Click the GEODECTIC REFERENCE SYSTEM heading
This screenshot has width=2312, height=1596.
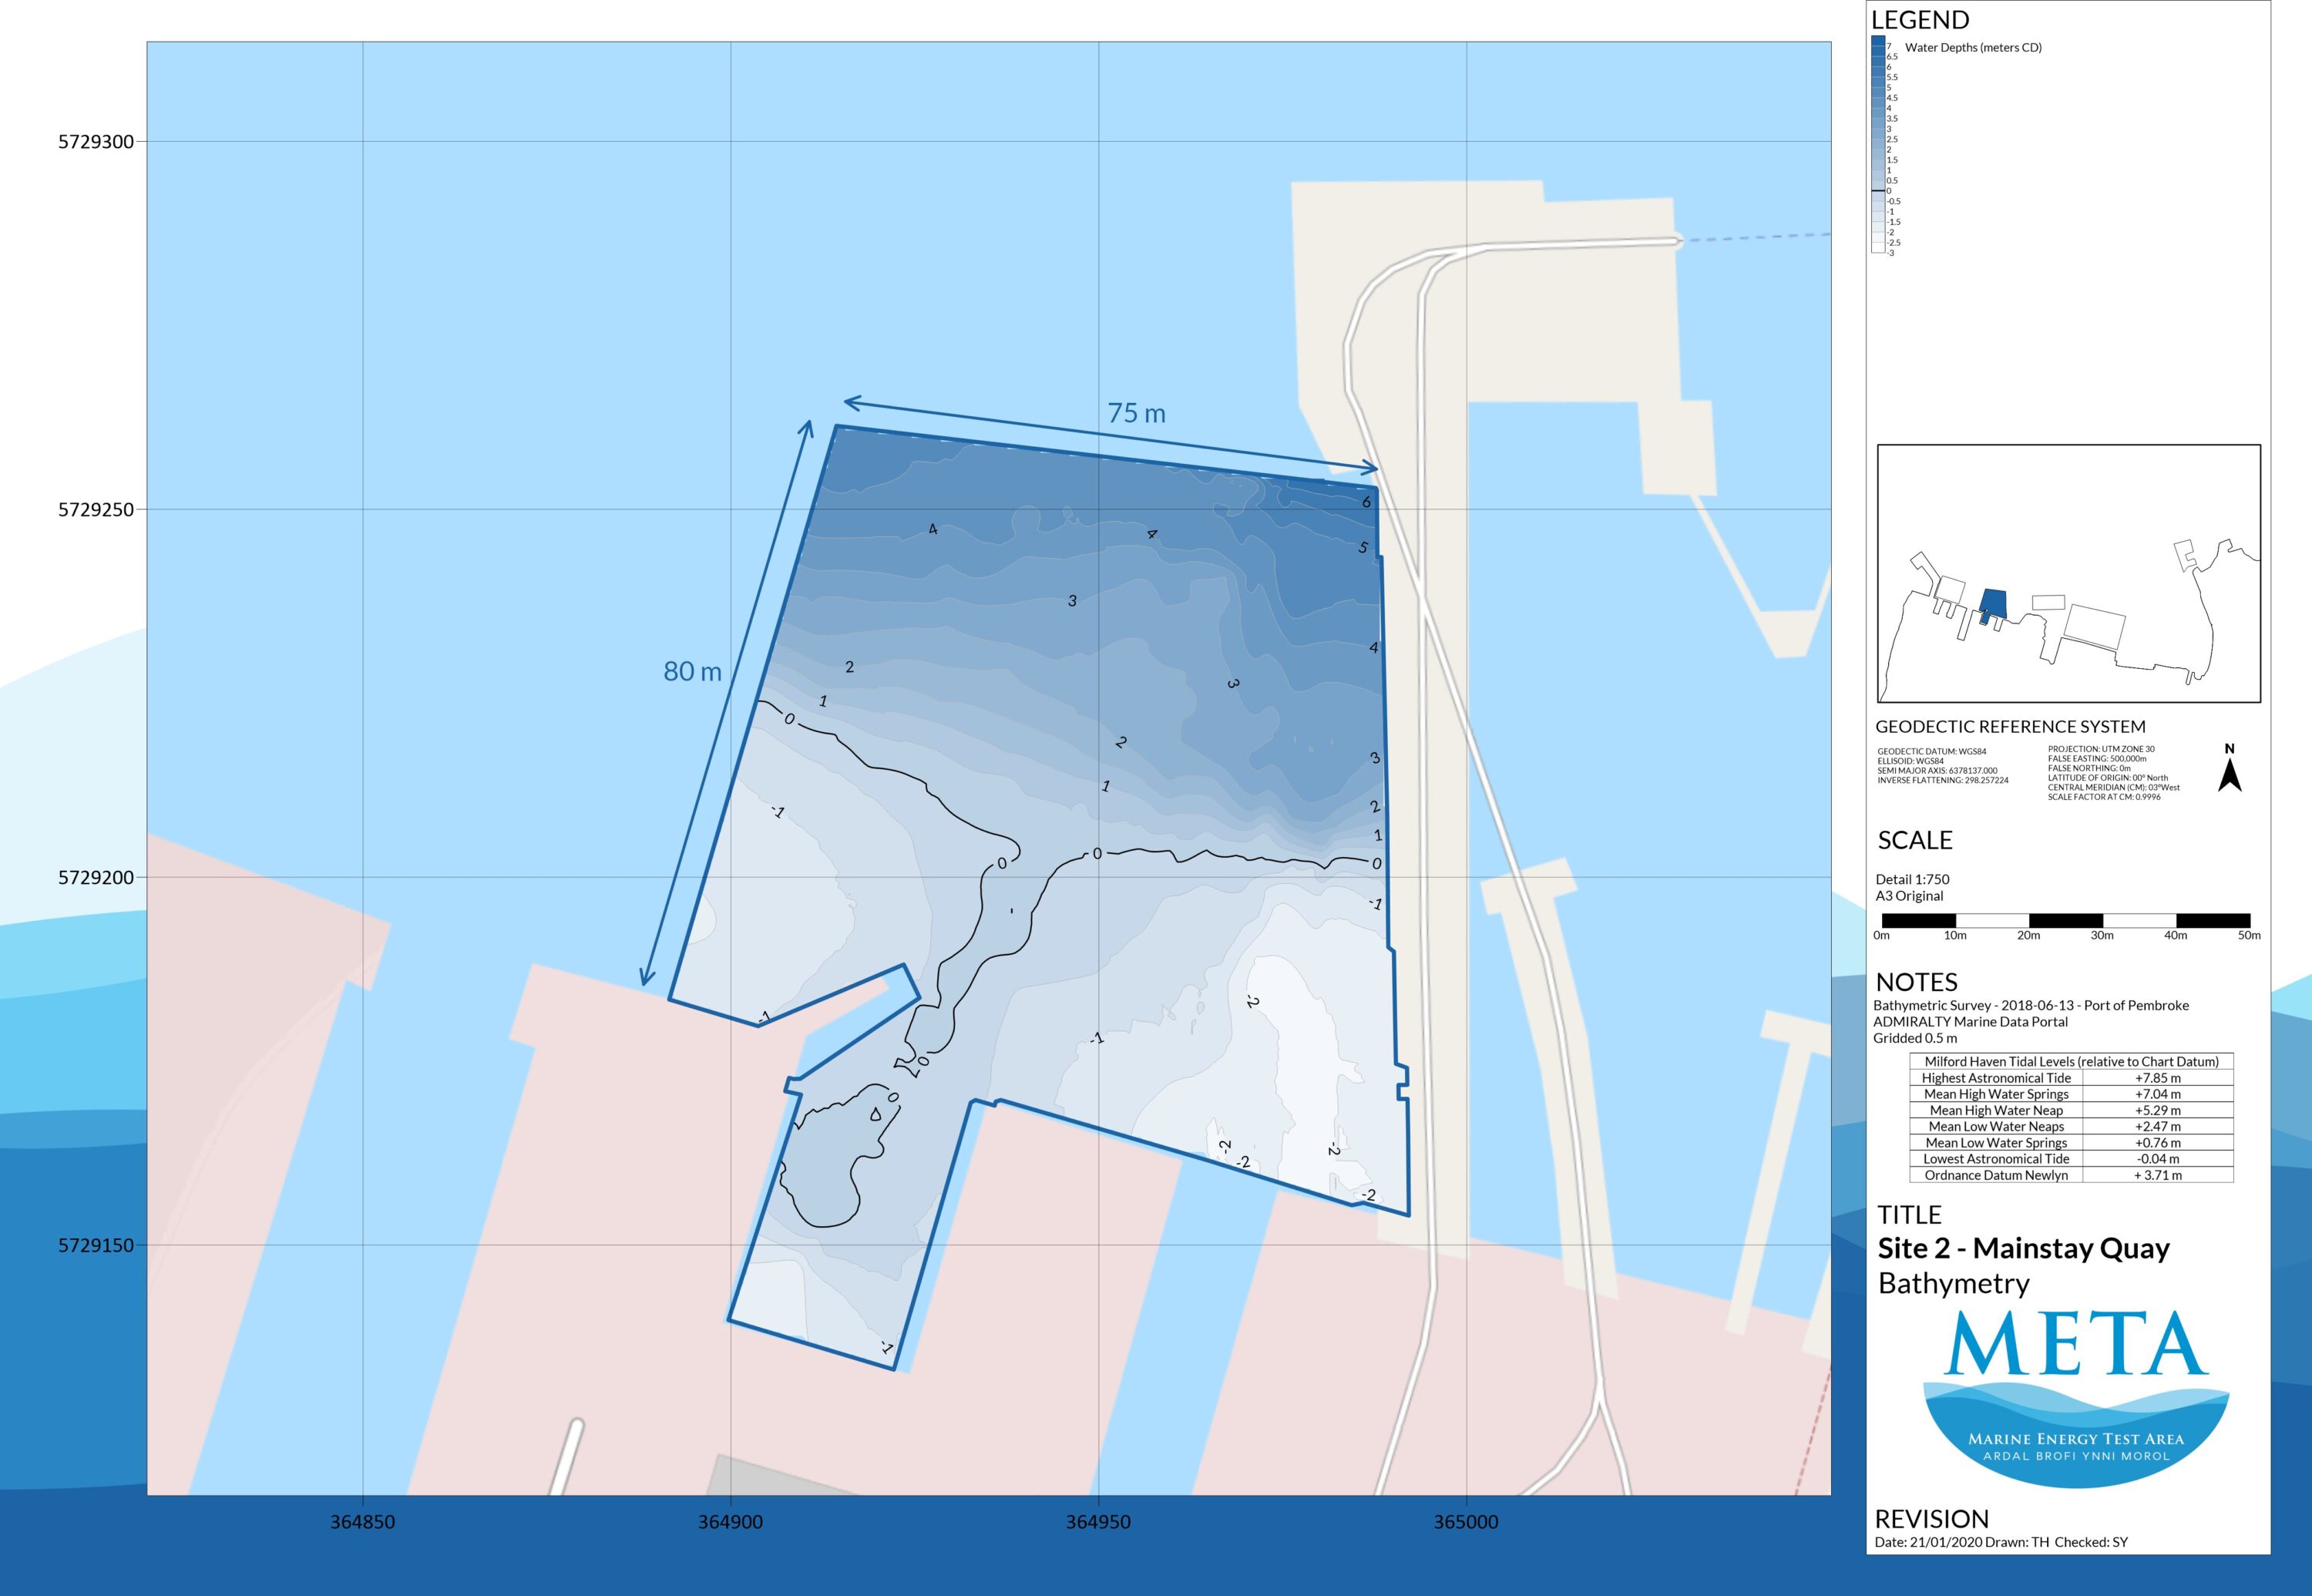tap(2010, 727)
